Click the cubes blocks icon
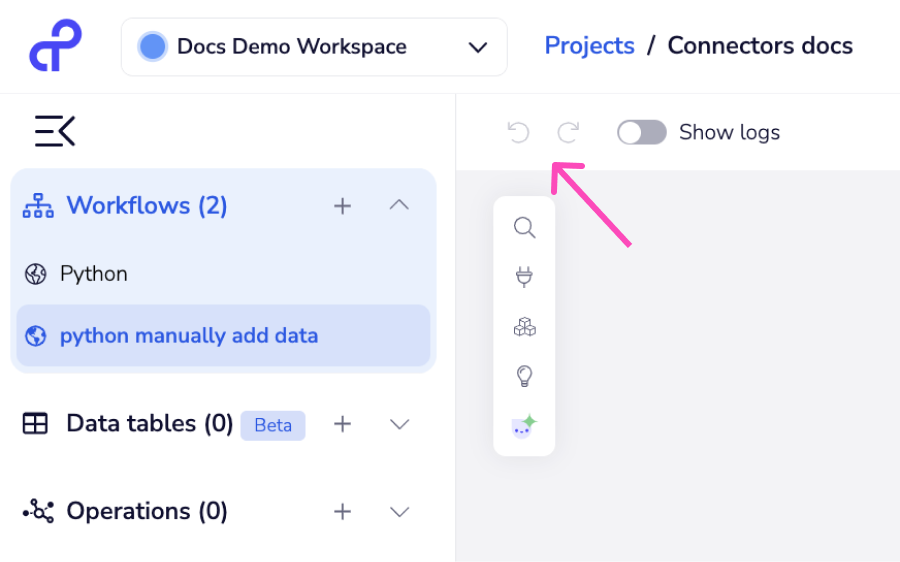Image resolution: width=900 pixels, height=562 pixels. [x=524, y=327]
